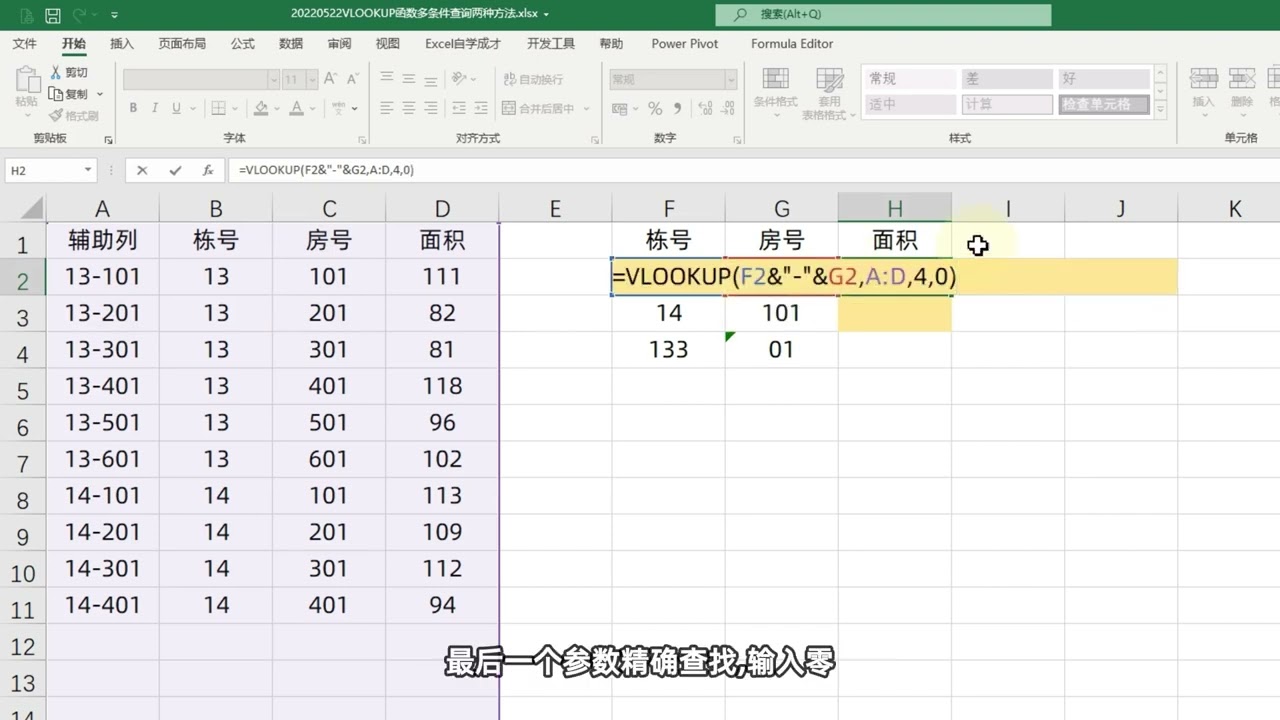Open the clipboard (剪贴板) dialog launcher
This screenshot has width=1280, height=720.
point(109,139)
